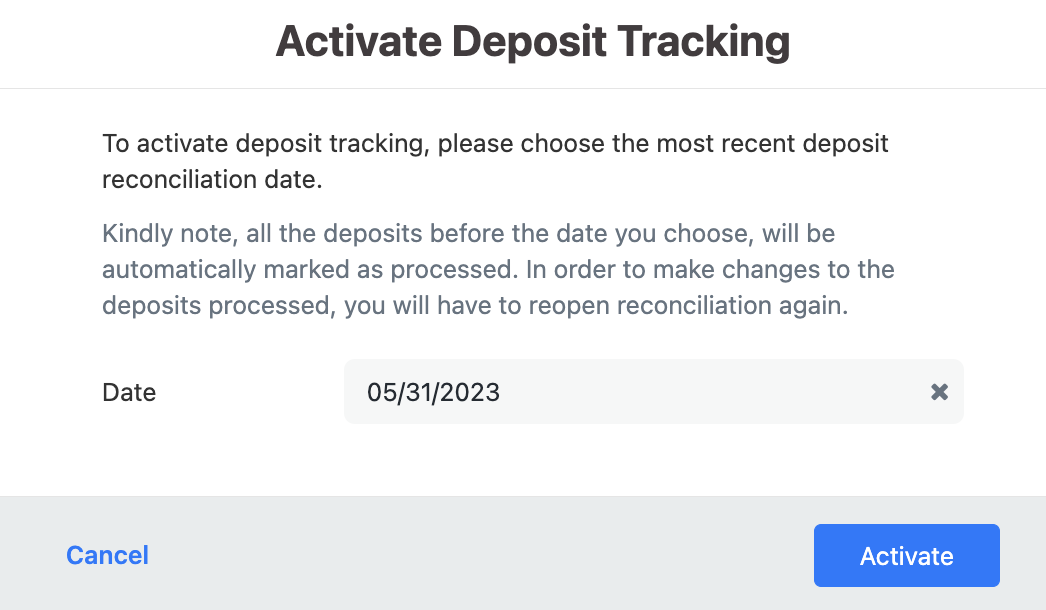Click the Activate Deposit Tracking title
The height and width of the screenshot is (610, 1046).
click(x=532, y=42)
